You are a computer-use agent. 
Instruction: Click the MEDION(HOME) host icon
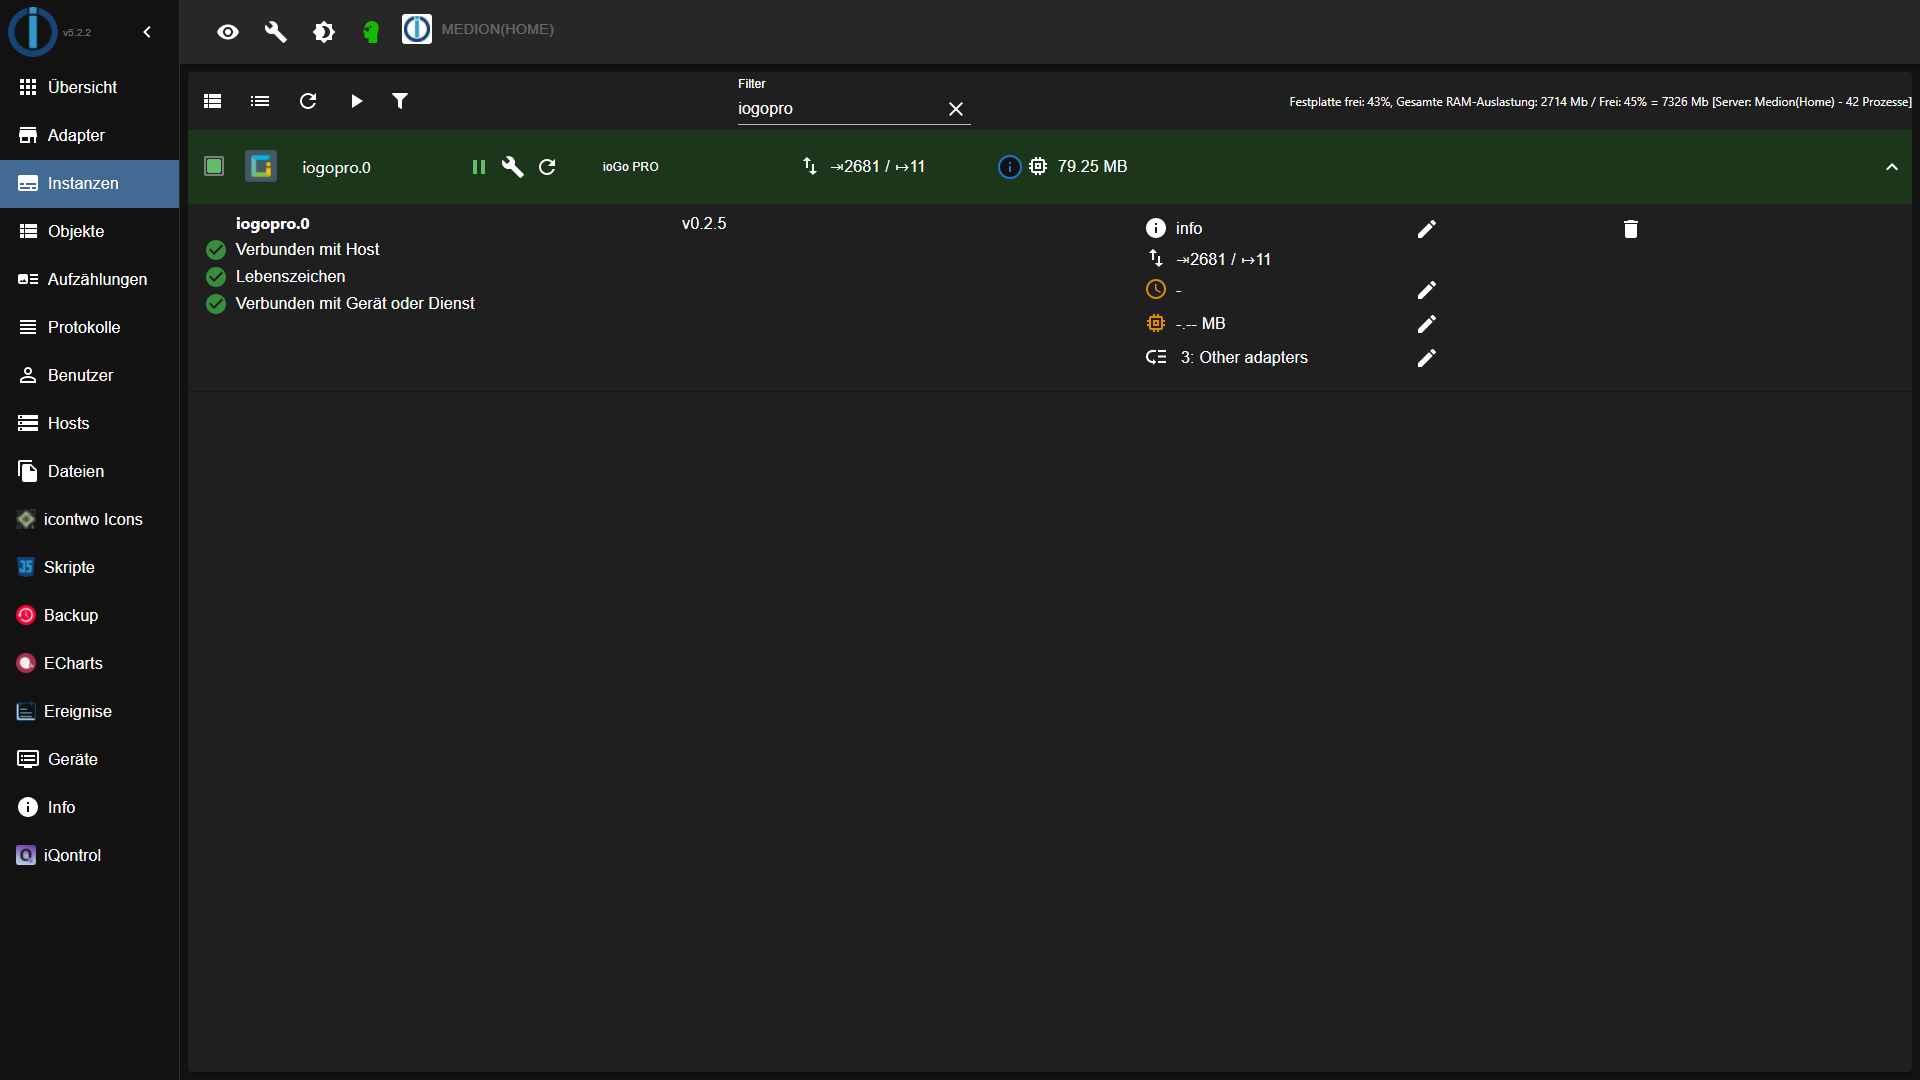point(417,29)
